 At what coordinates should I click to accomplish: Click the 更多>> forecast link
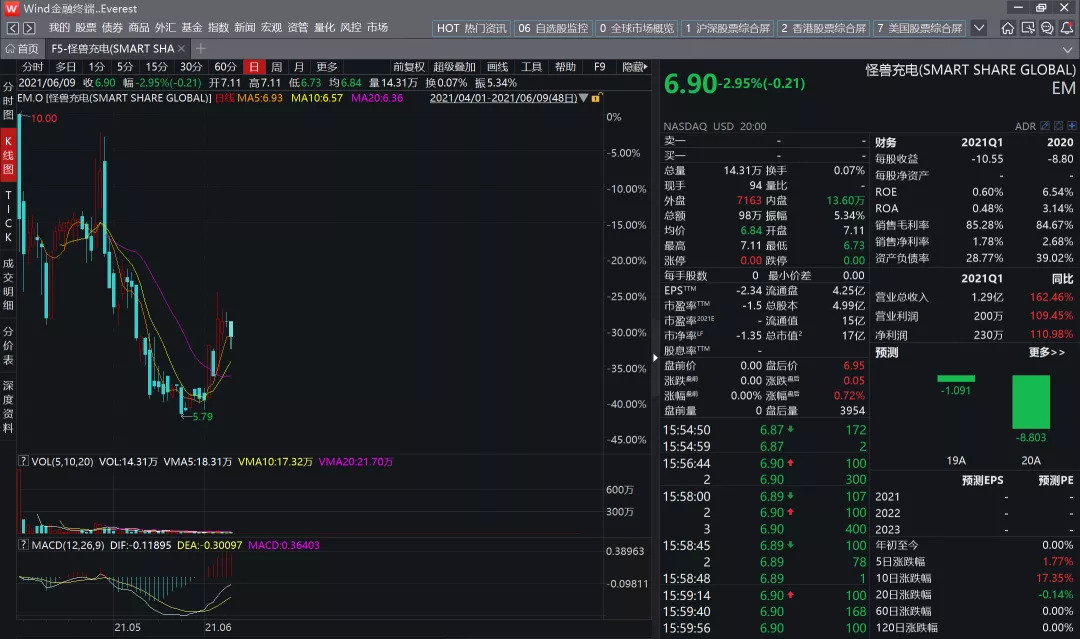(1046, 352)
